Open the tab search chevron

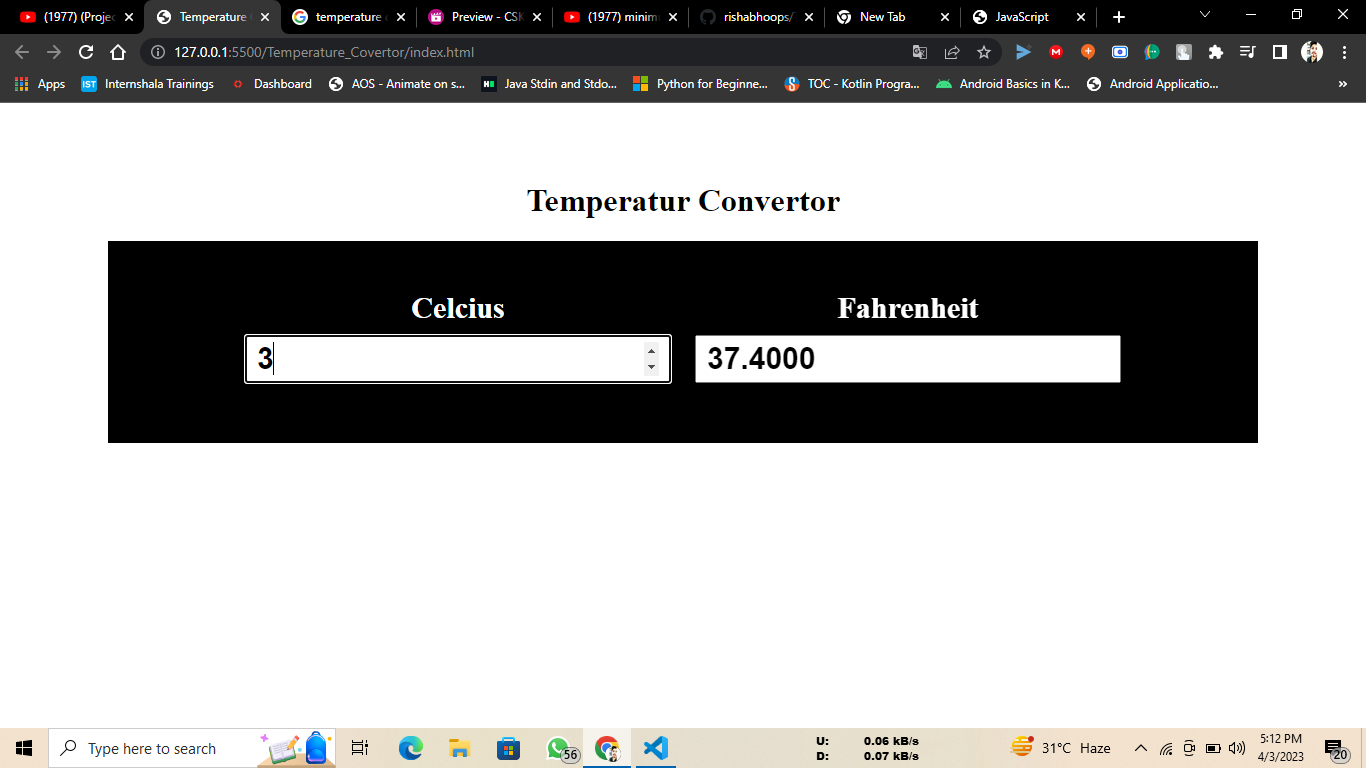pyautogui.click(x=1203, y=16)
